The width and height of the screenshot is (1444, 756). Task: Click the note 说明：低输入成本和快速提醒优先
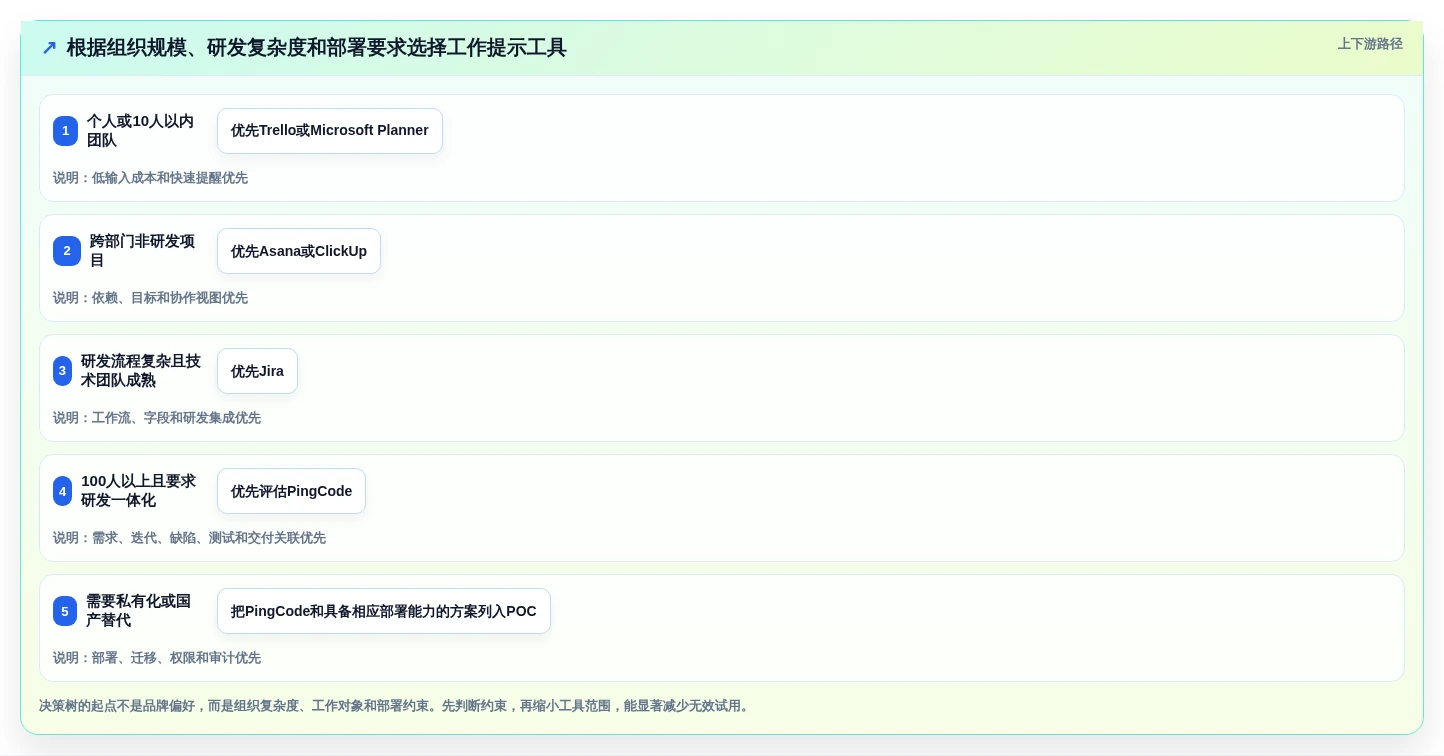point(150,178)
